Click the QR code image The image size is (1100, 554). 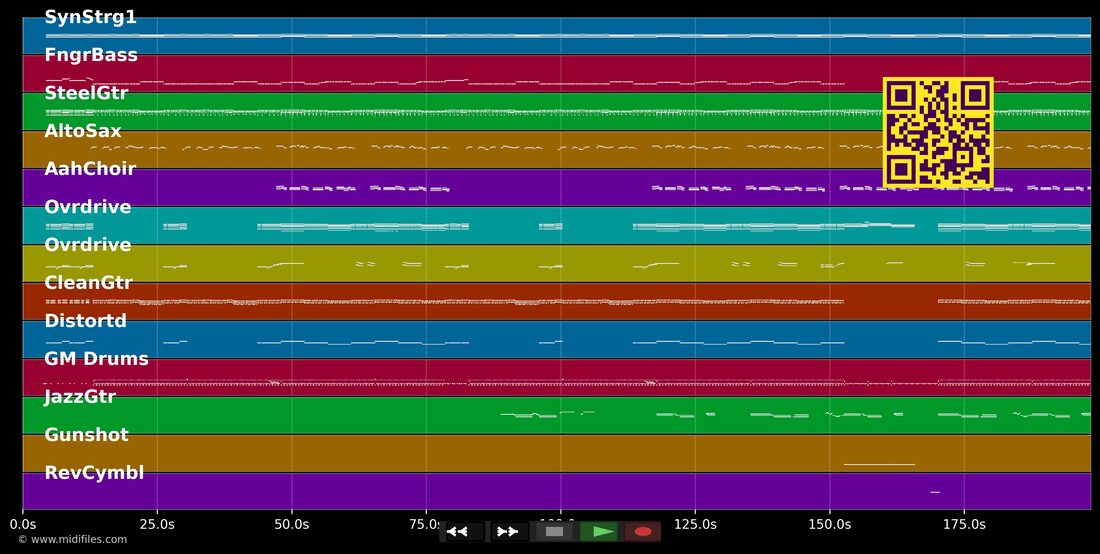938,133
